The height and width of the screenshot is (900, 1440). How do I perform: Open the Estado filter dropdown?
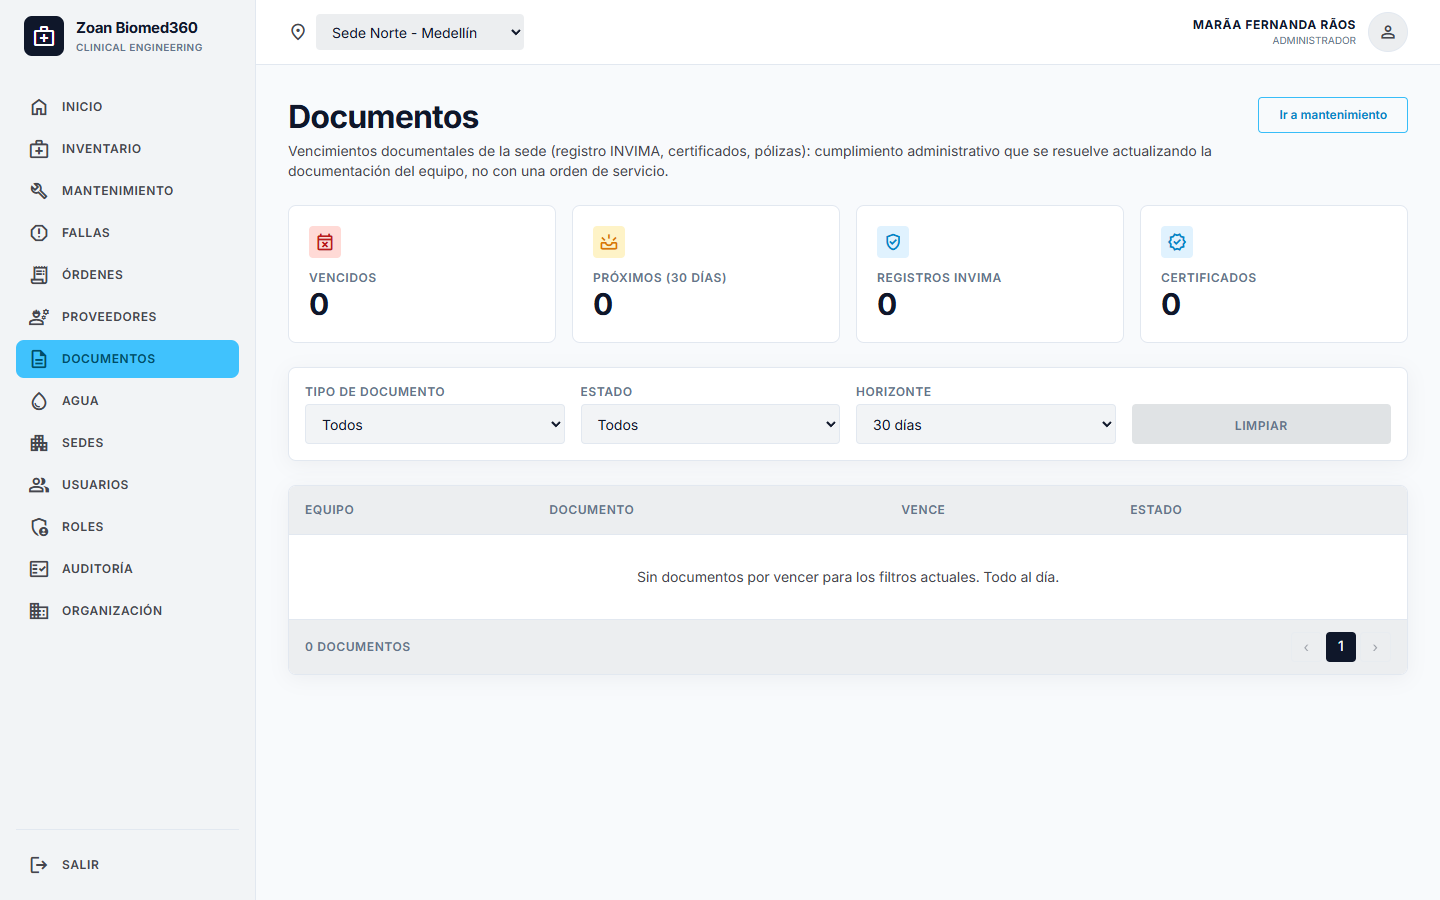(x=710, y=424)
